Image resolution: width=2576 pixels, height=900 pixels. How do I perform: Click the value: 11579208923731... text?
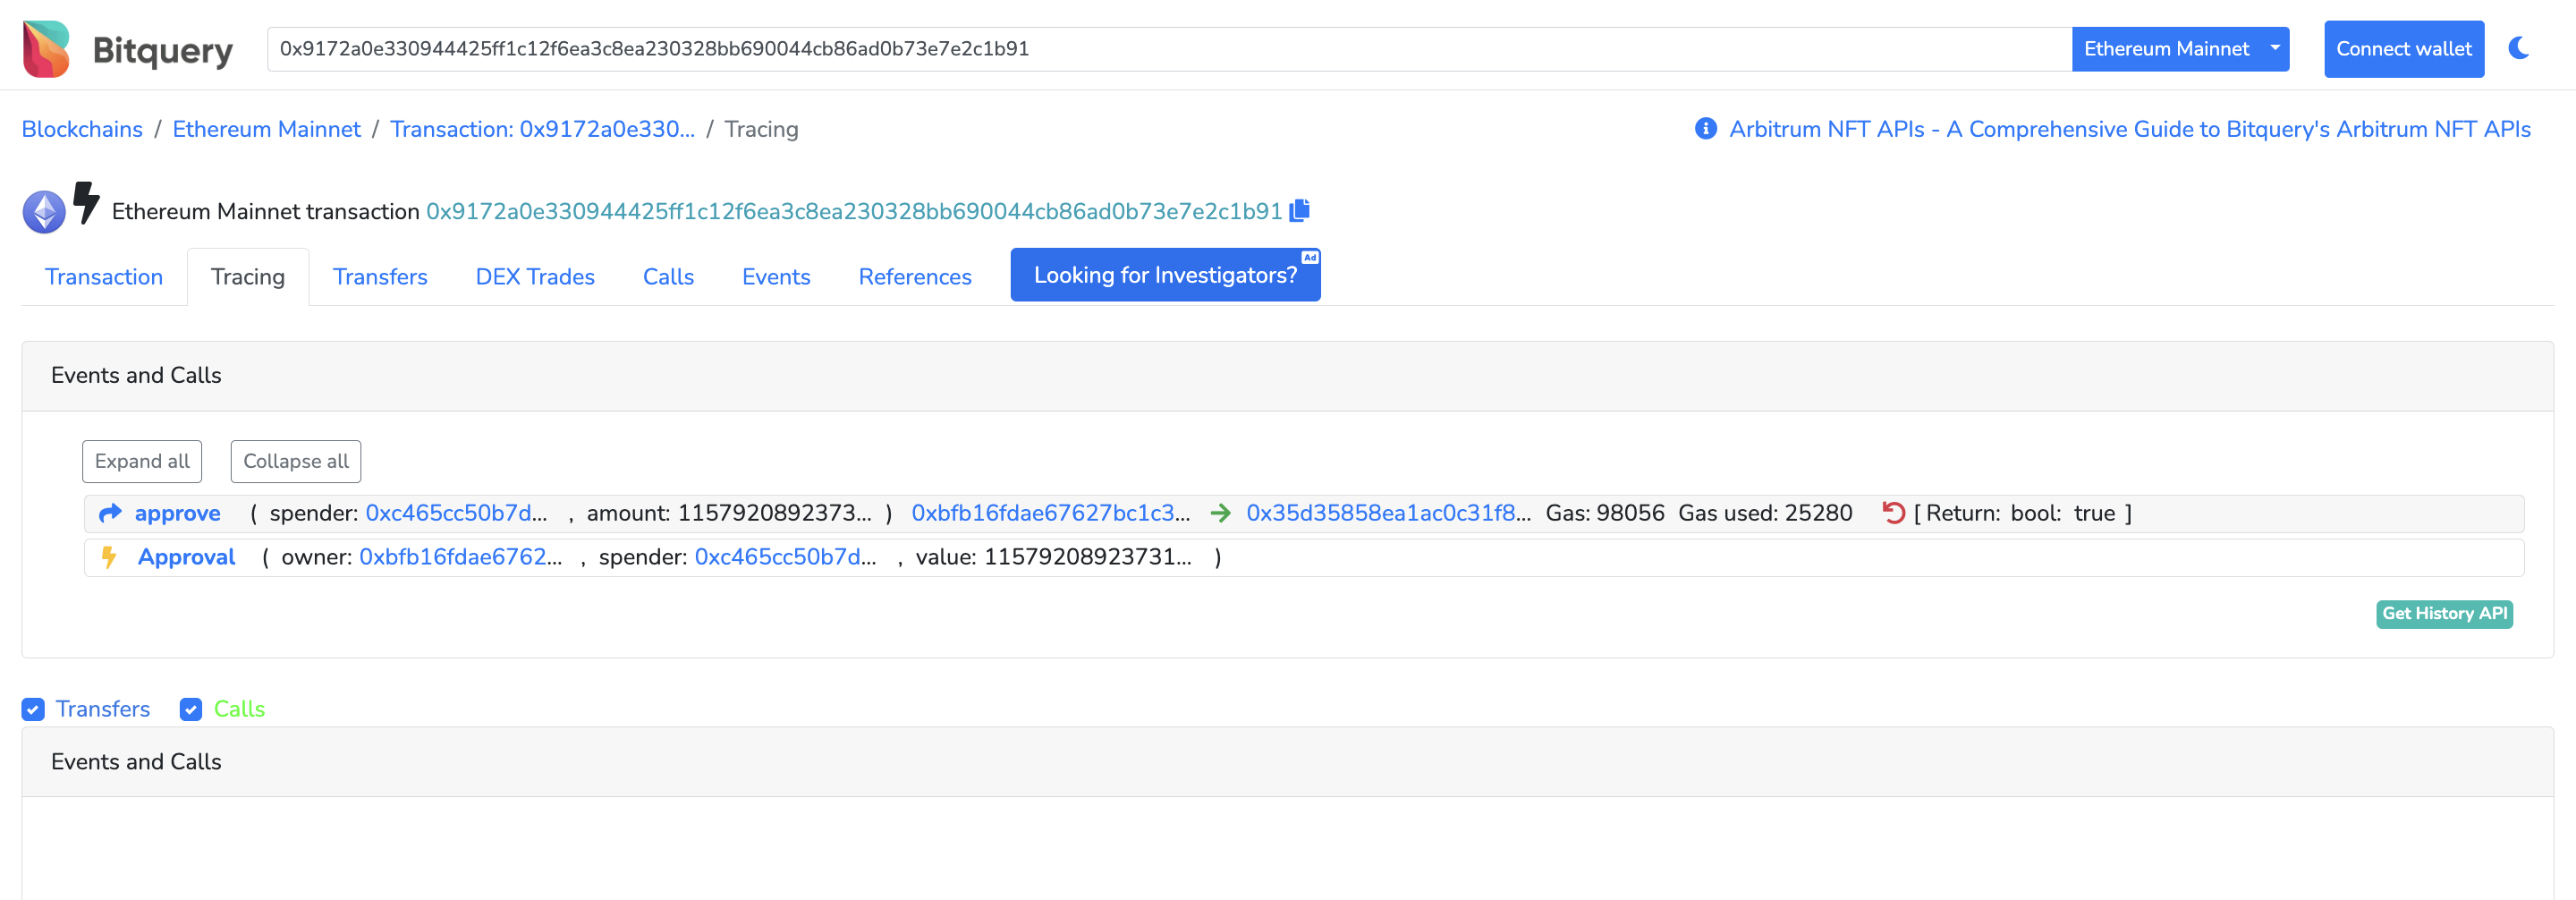[1054, 557]
